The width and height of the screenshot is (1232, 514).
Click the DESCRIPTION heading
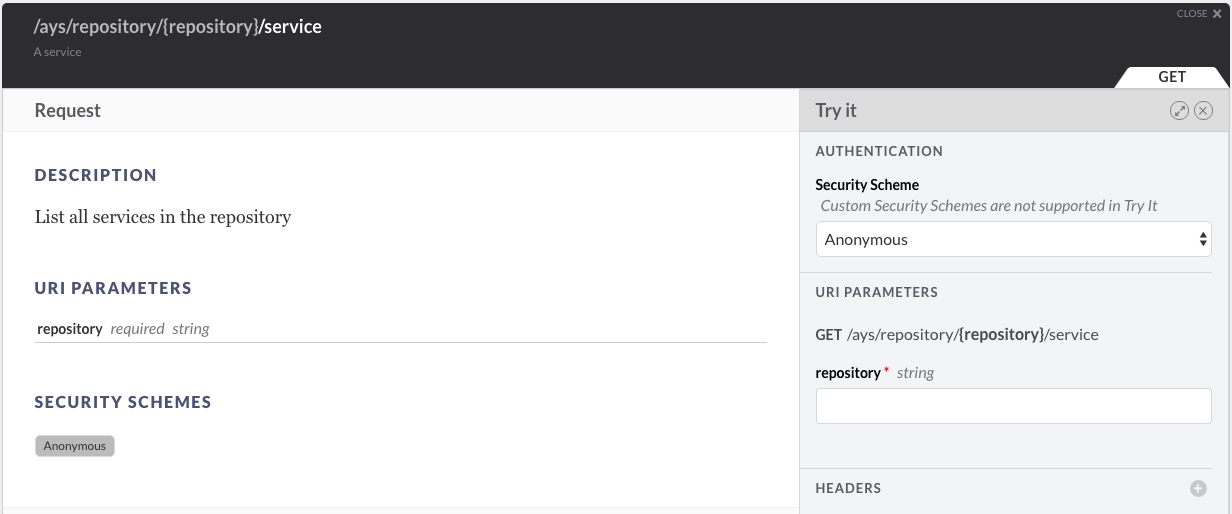96,175
